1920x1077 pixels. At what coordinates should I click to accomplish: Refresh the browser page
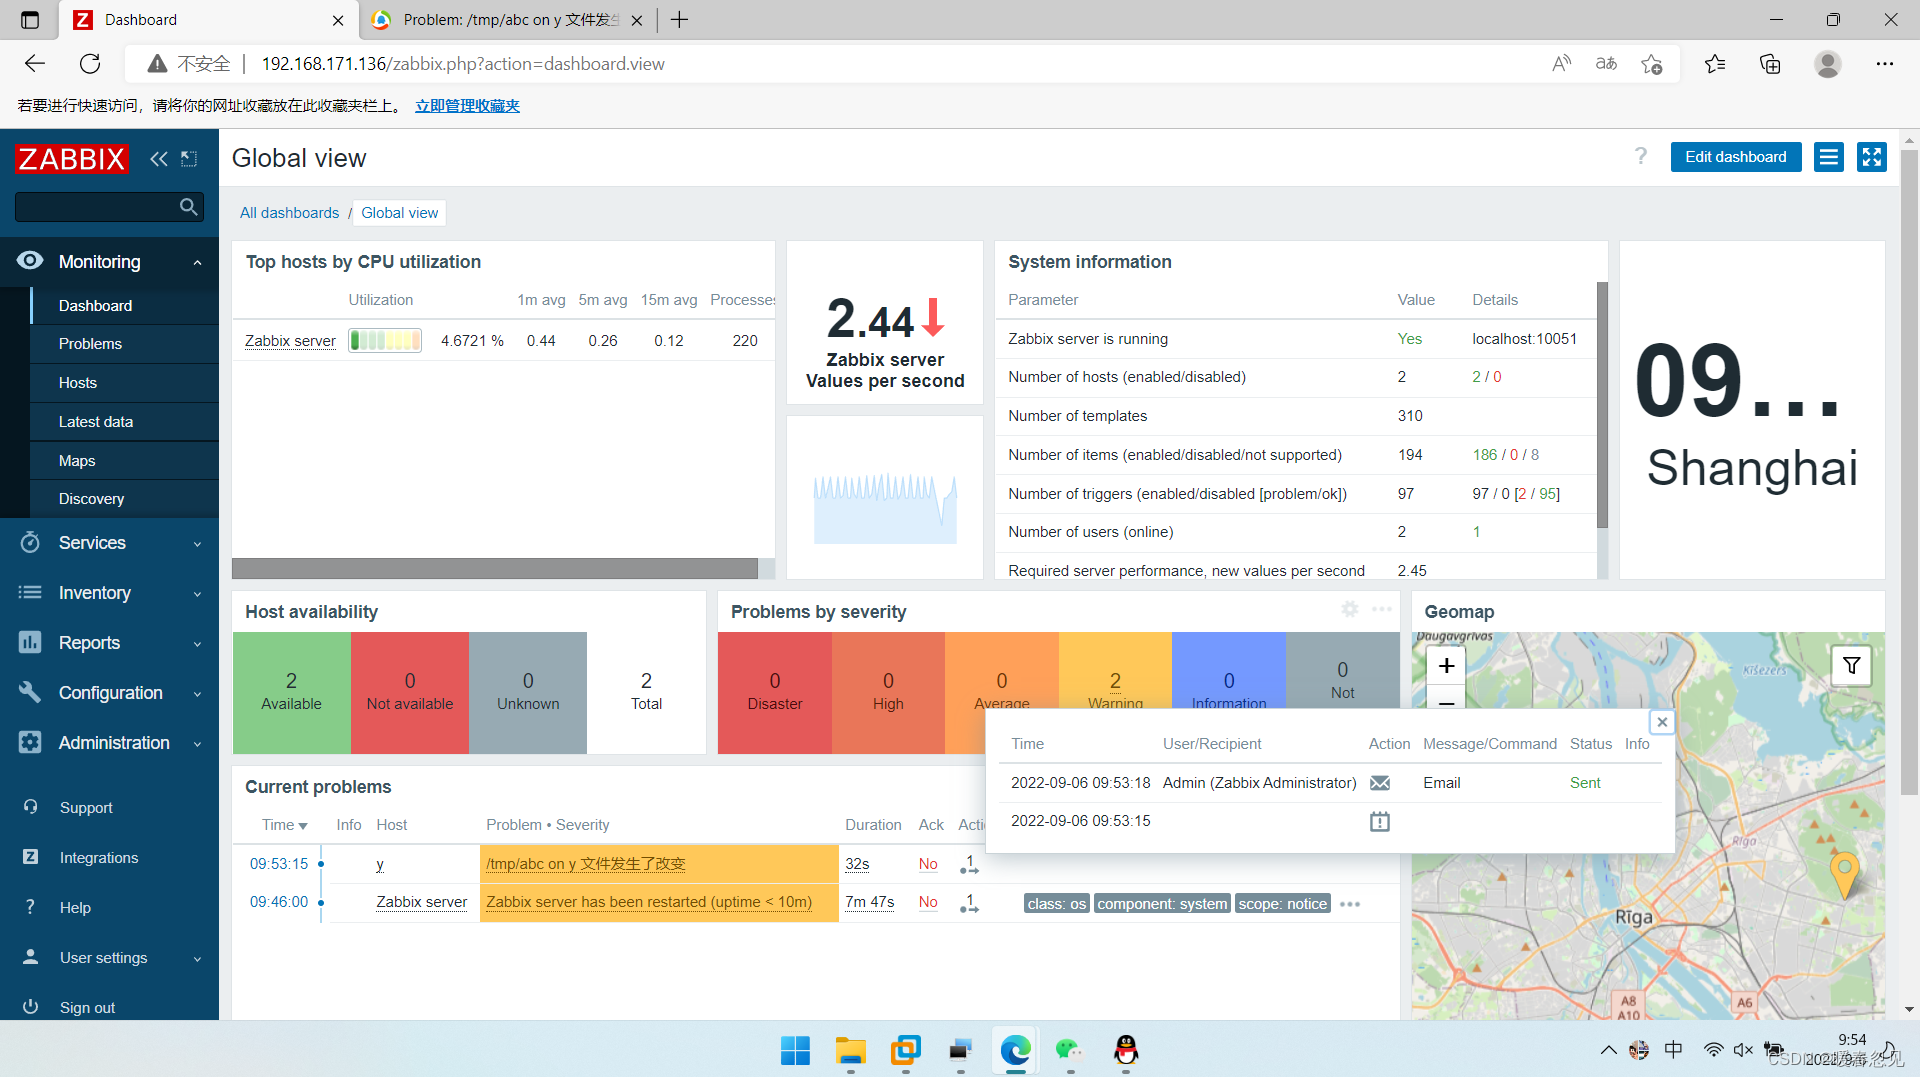(90, 64)
